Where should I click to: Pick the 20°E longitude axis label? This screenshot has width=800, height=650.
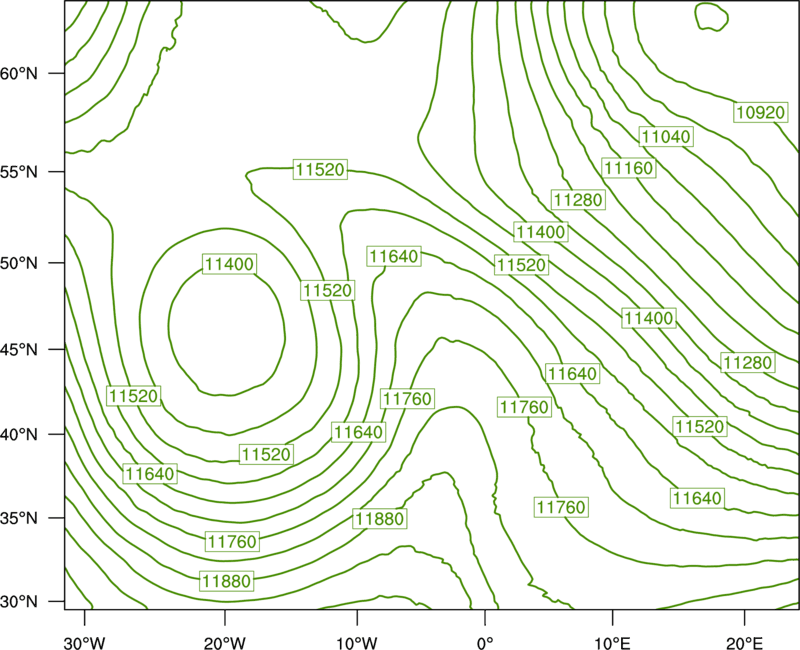coord(744,643)
